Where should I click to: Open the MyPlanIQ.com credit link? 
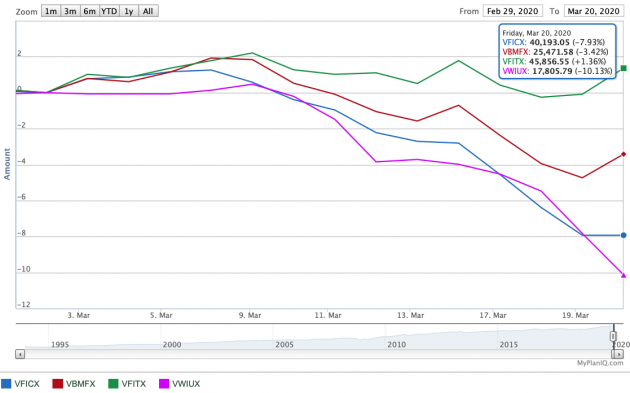click(600, 363)
